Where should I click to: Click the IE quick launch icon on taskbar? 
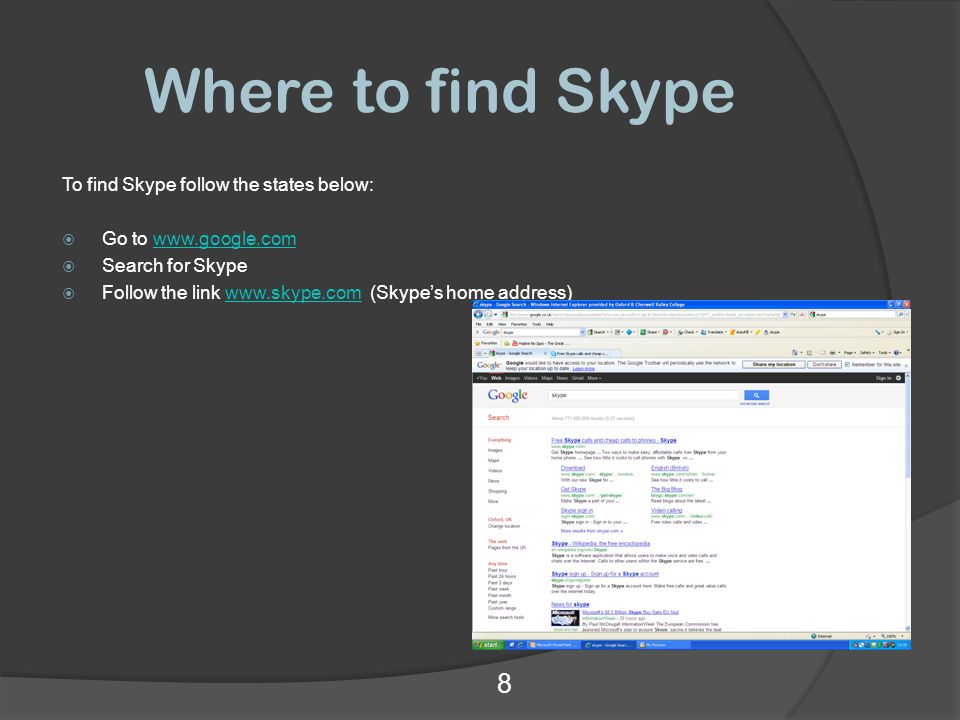[x=520, y=645]
